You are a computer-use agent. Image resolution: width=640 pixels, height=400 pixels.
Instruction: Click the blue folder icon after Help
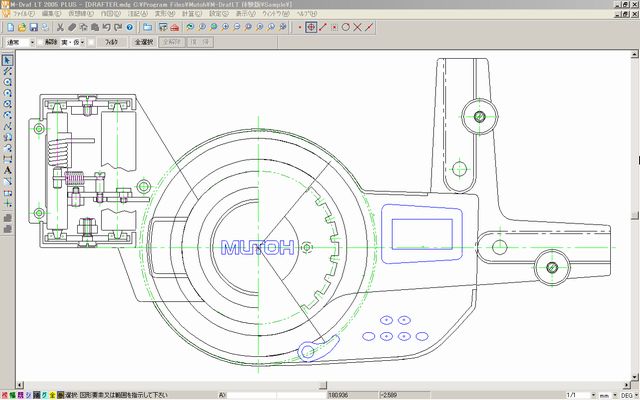point(147,27)
